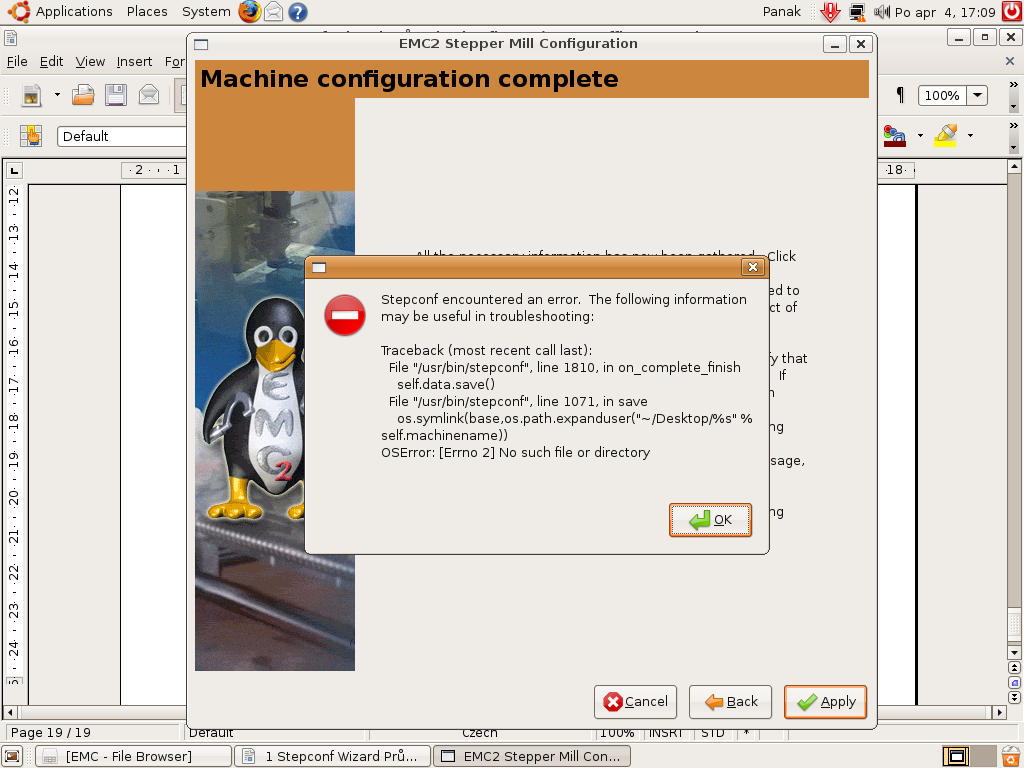Launch Firefox from the top panel
The height and width of the screenshot is (768, 1024).
pos(250,12)
